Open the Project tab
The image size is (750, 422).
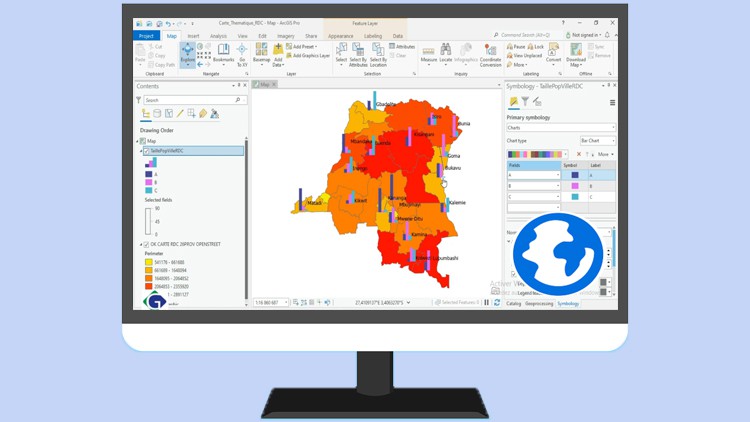click(x=146, y=36)
